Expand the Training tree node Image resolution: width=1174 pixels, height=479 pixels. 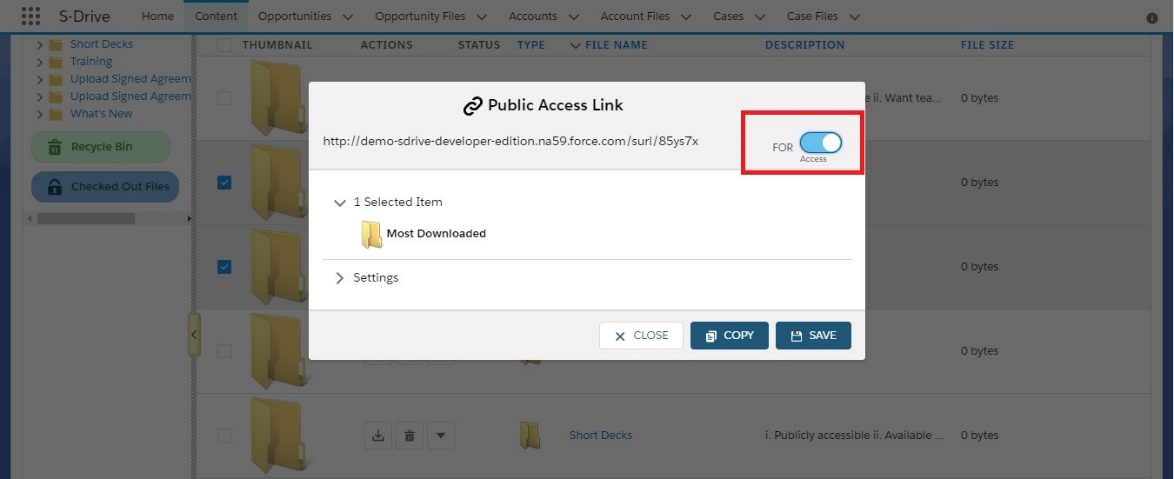coord(40,62)
